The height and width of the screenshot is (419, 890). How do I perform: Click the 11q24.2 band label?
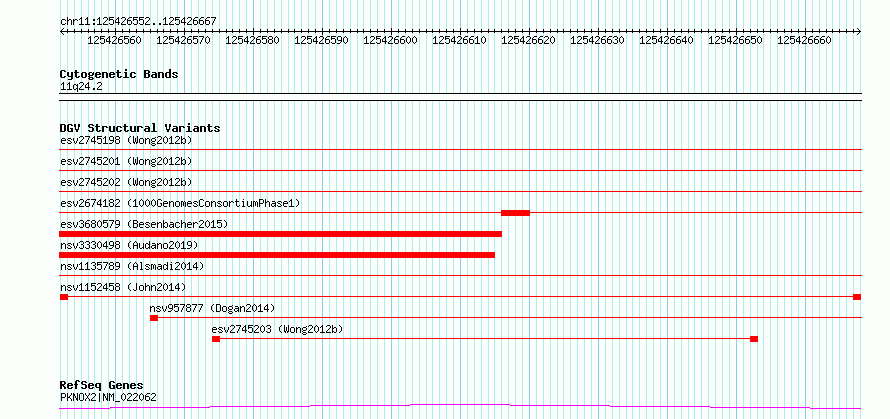coord(81,86)
